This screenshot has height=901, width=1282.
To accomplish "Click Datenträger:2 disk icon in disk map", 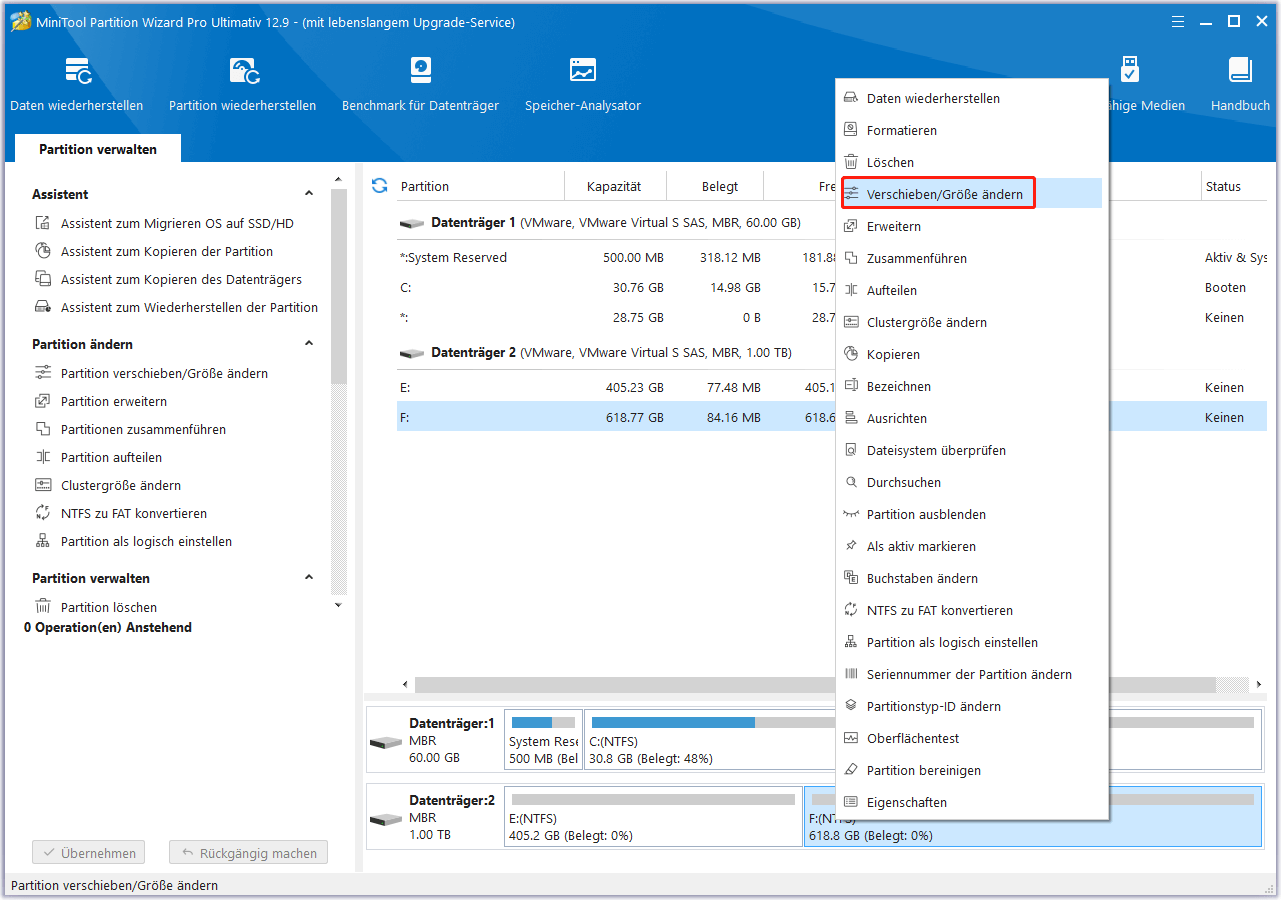I will 385,820.
